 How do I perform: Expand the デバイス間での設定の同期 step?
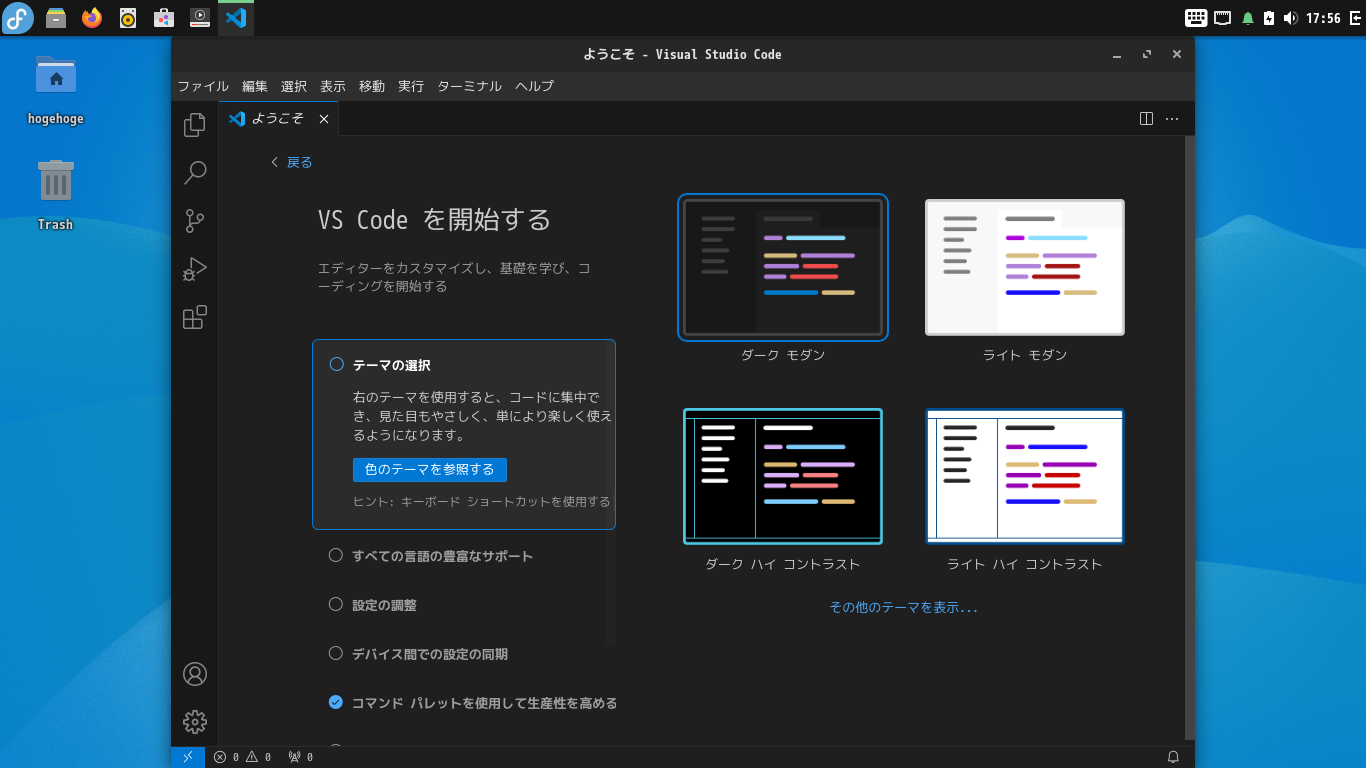(x=430, y=654)
